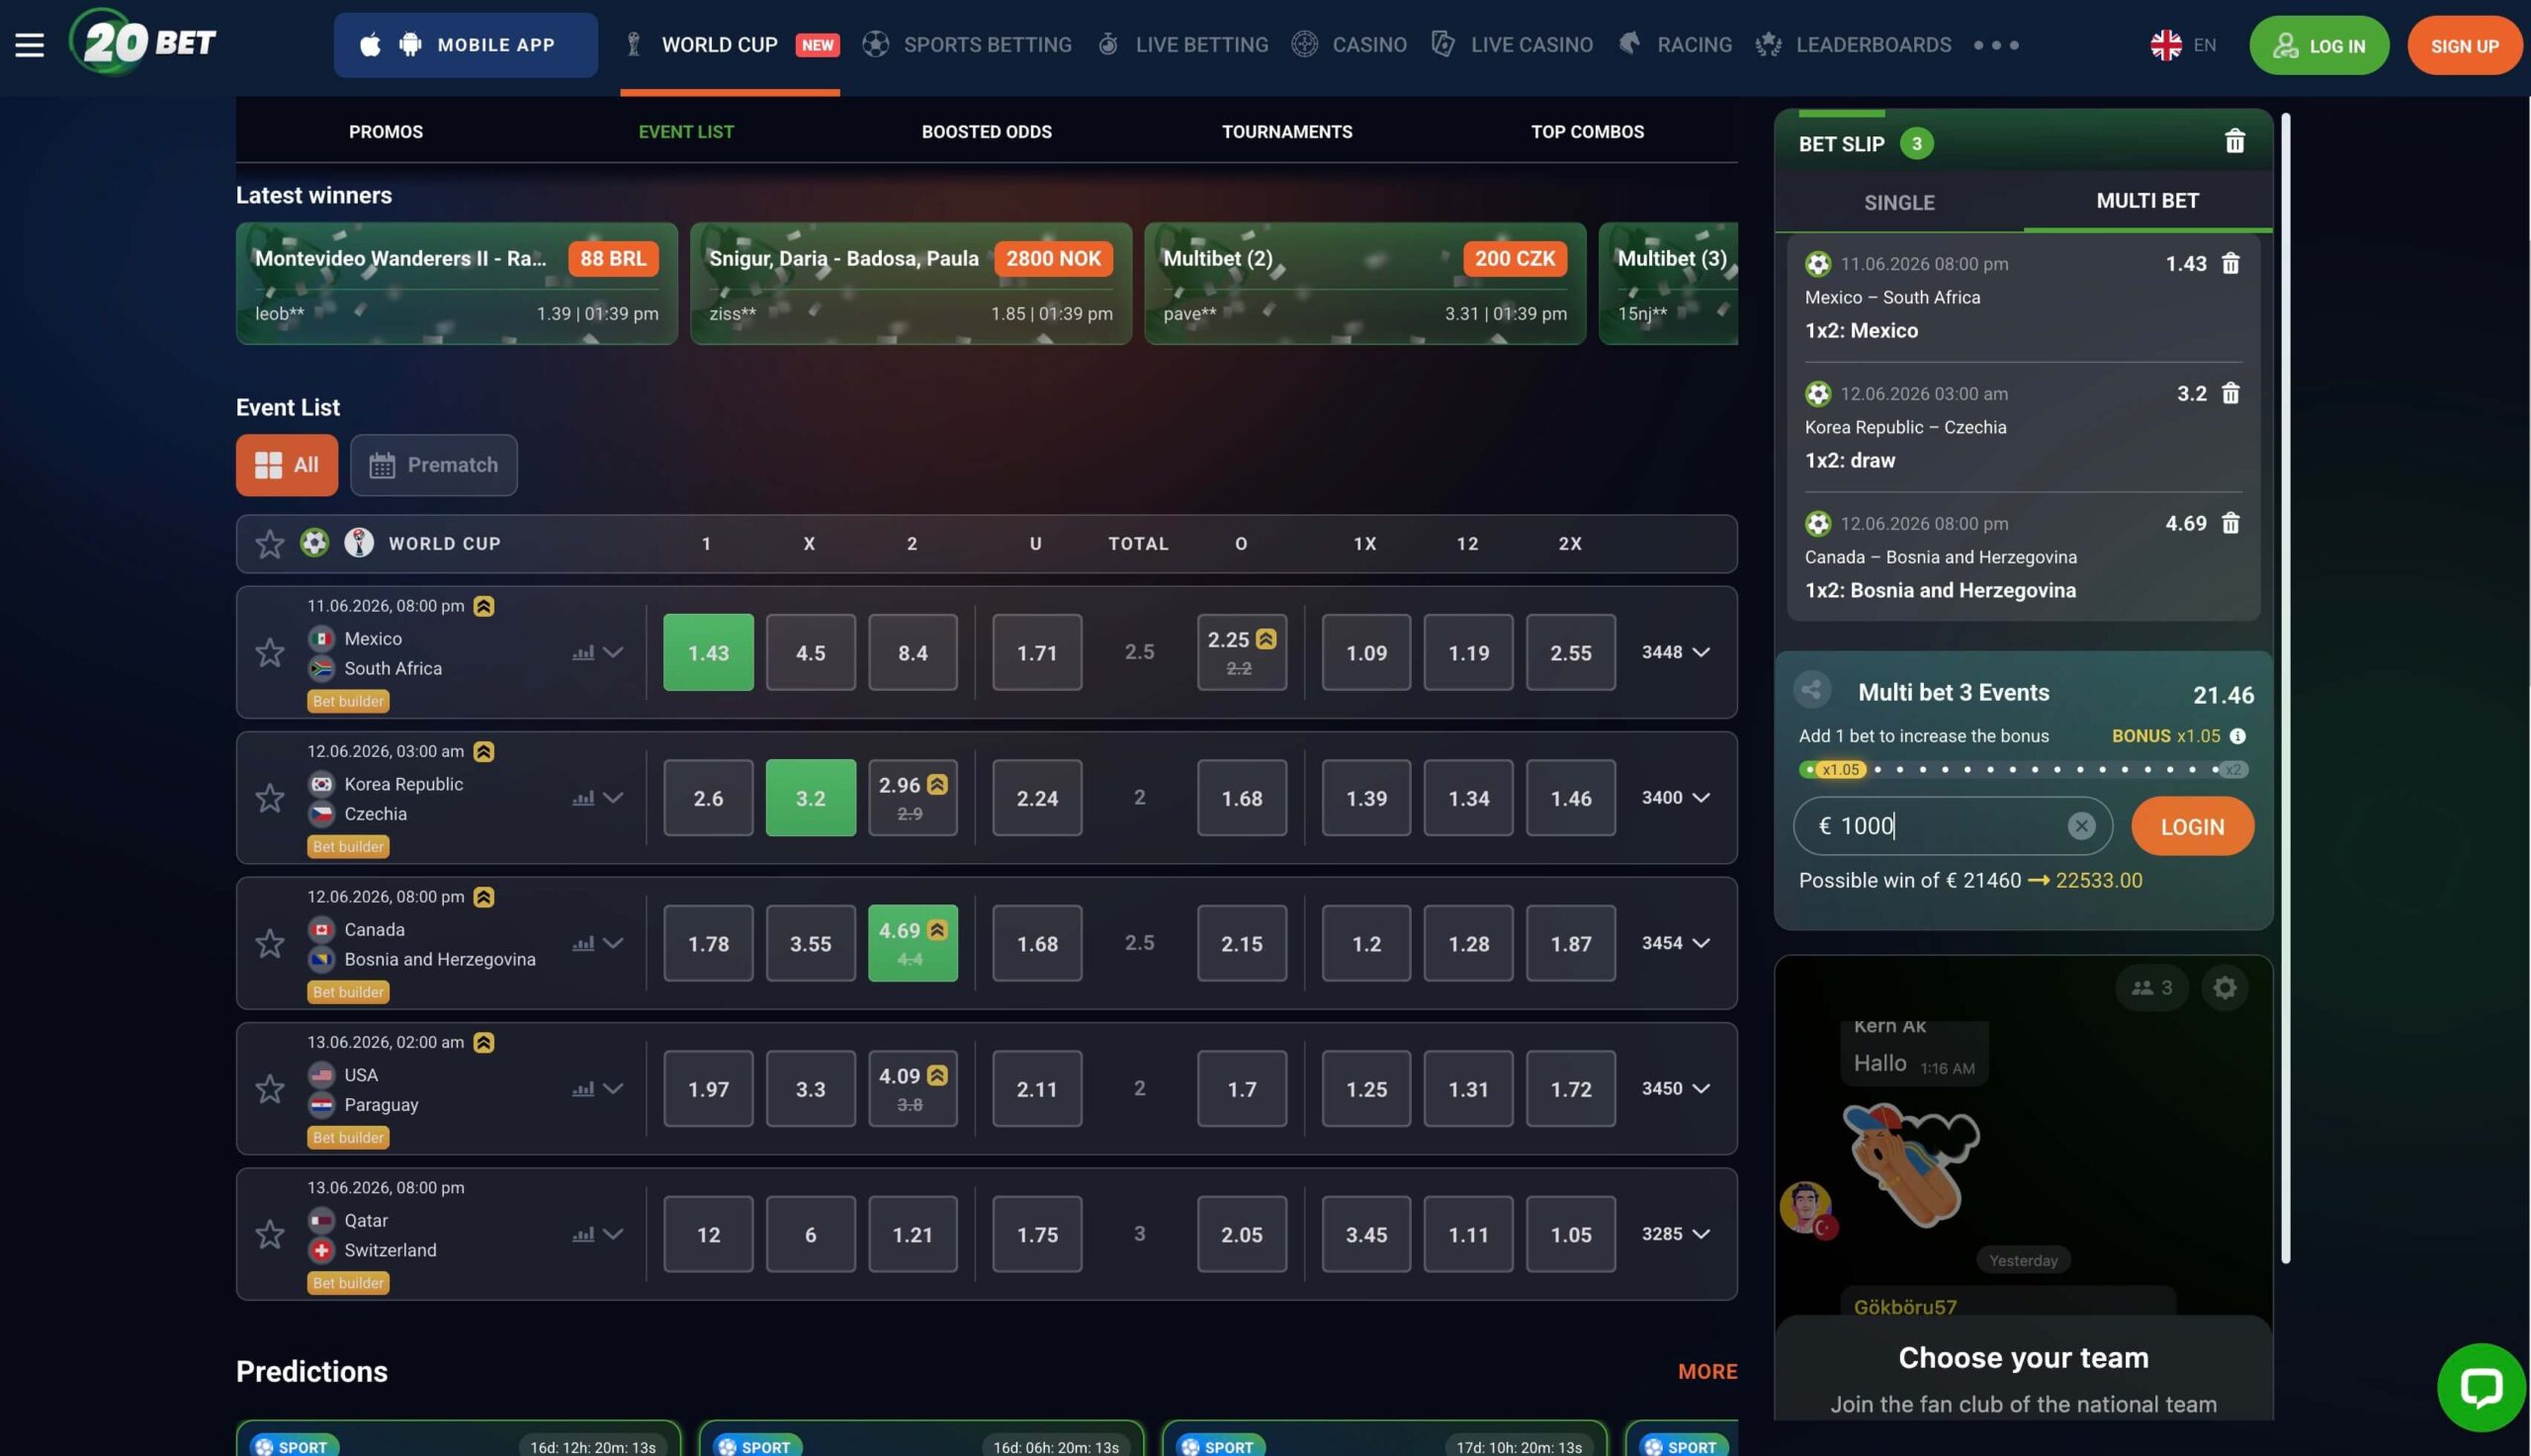Select the All events filter

click(287, 465)
